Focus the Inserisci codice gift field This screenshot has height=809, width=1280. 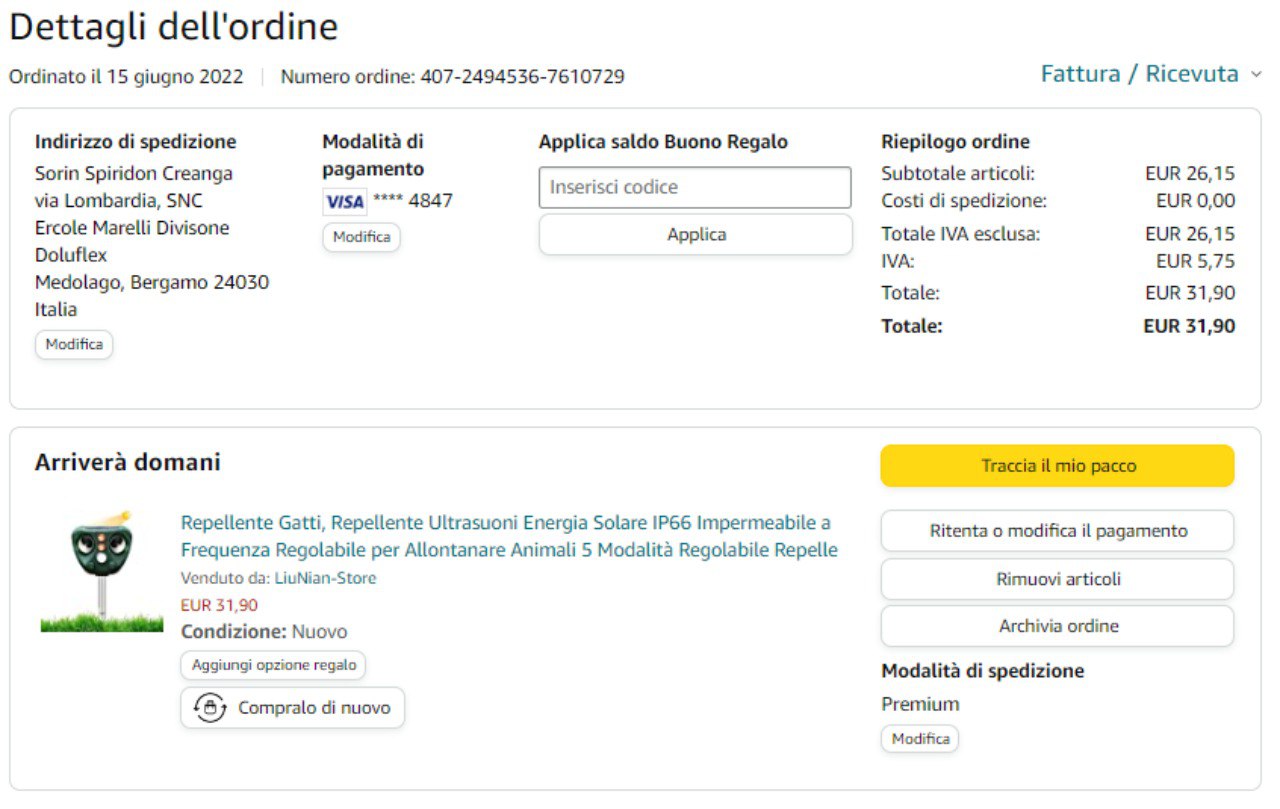coord(695,187)
